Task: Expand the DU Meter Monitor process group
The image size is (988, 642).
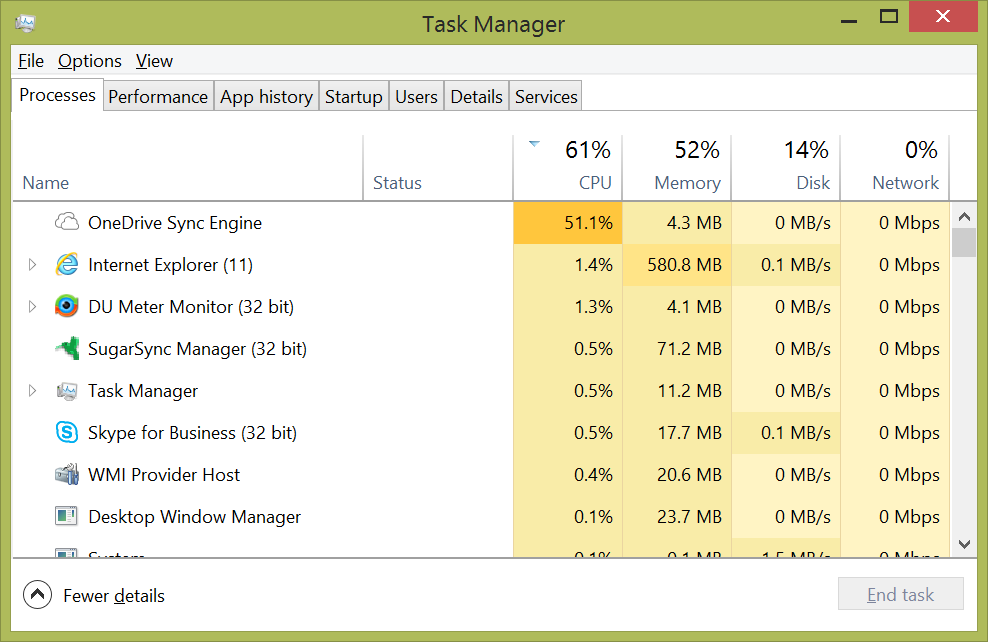Action: 32,307
